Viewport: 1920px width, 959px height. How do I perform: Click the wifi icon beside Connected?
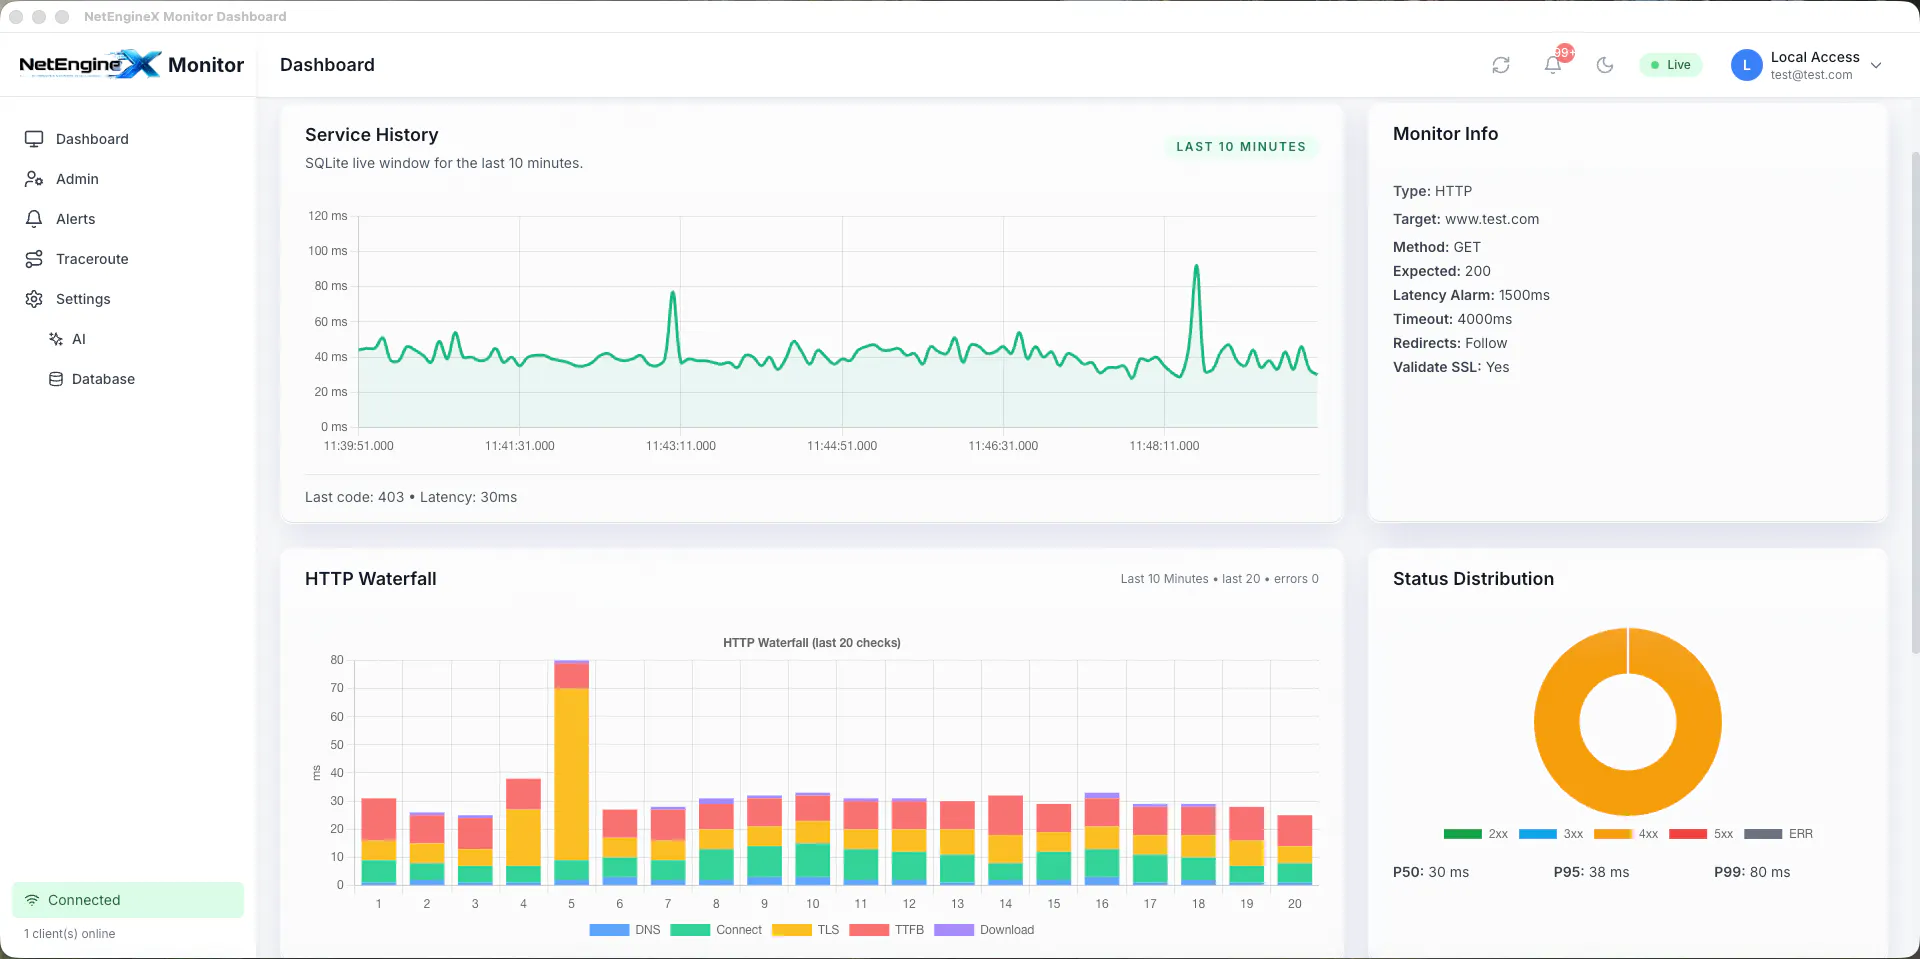click(x=32, y=900)
